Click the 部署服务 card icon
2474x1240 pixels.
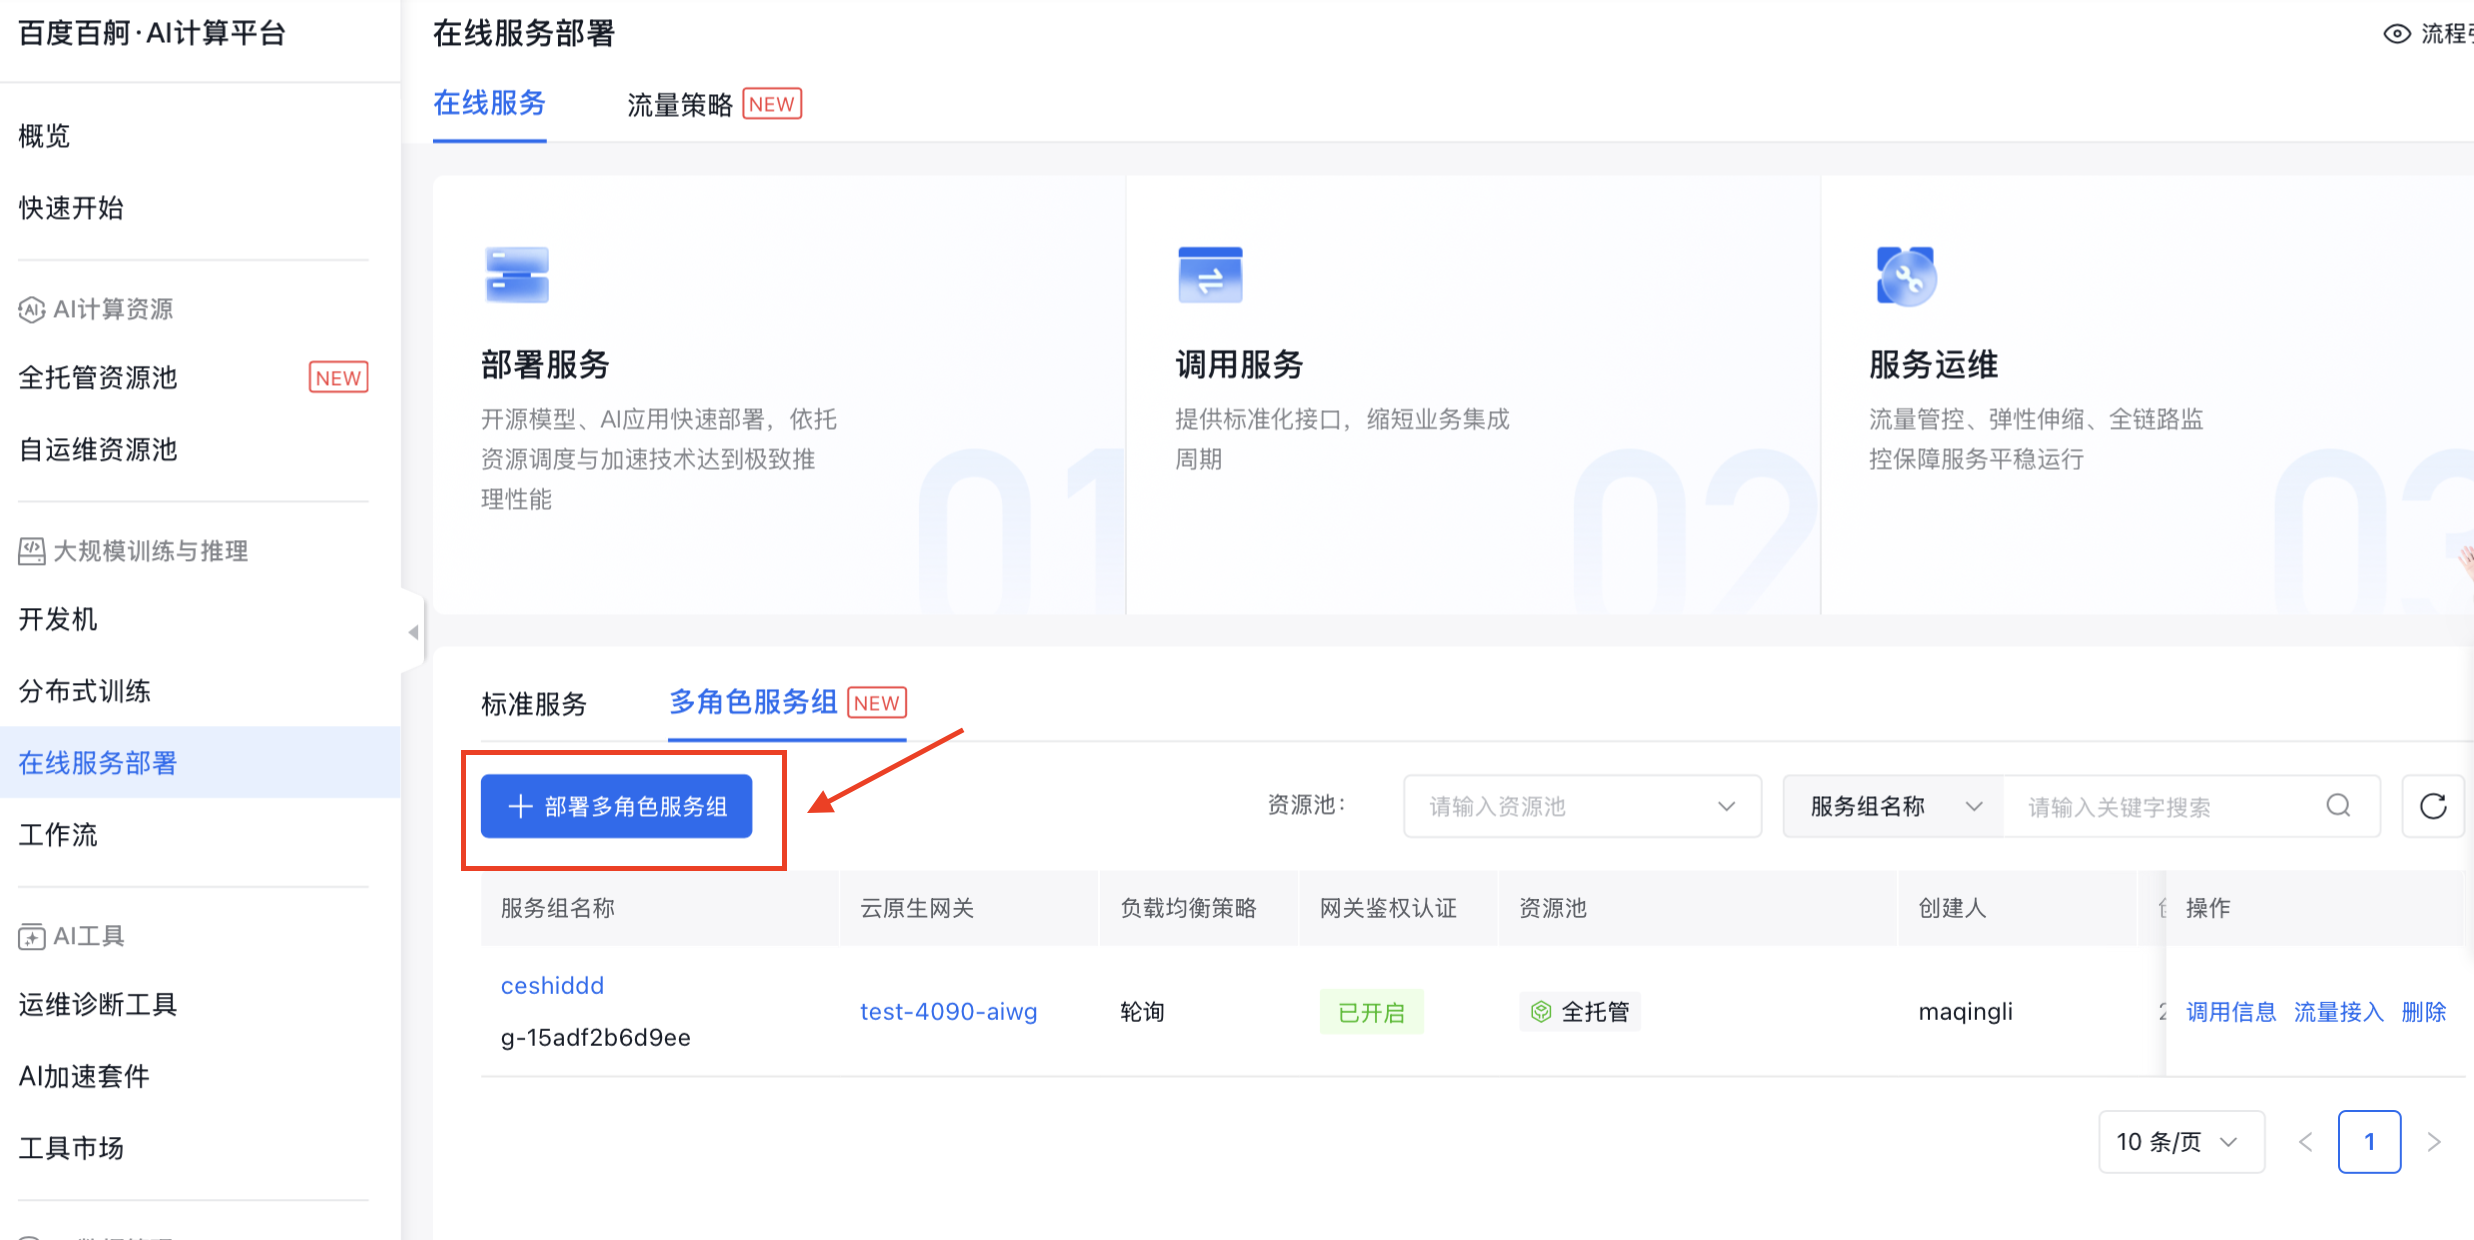coord(516,275)
